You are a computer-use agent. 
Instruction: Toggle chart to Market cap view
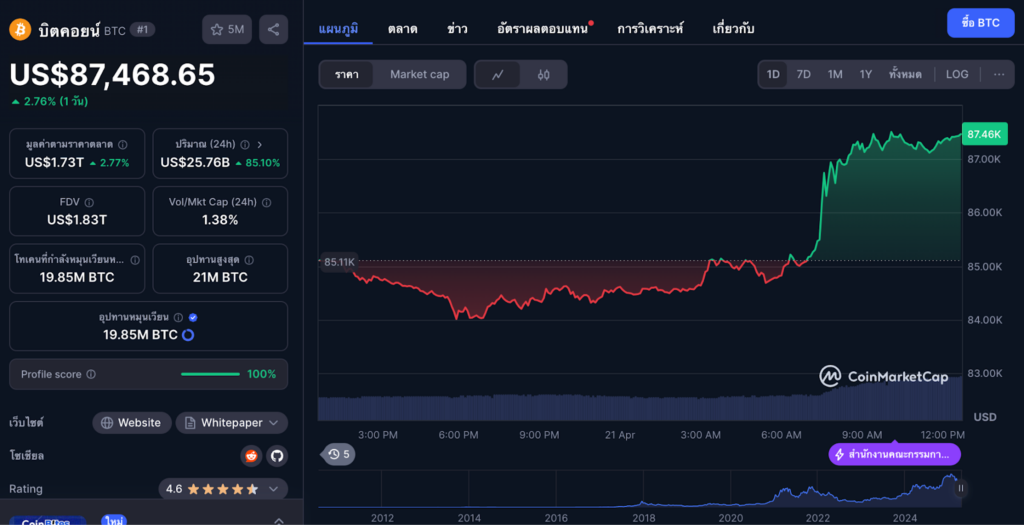(419, 75)
